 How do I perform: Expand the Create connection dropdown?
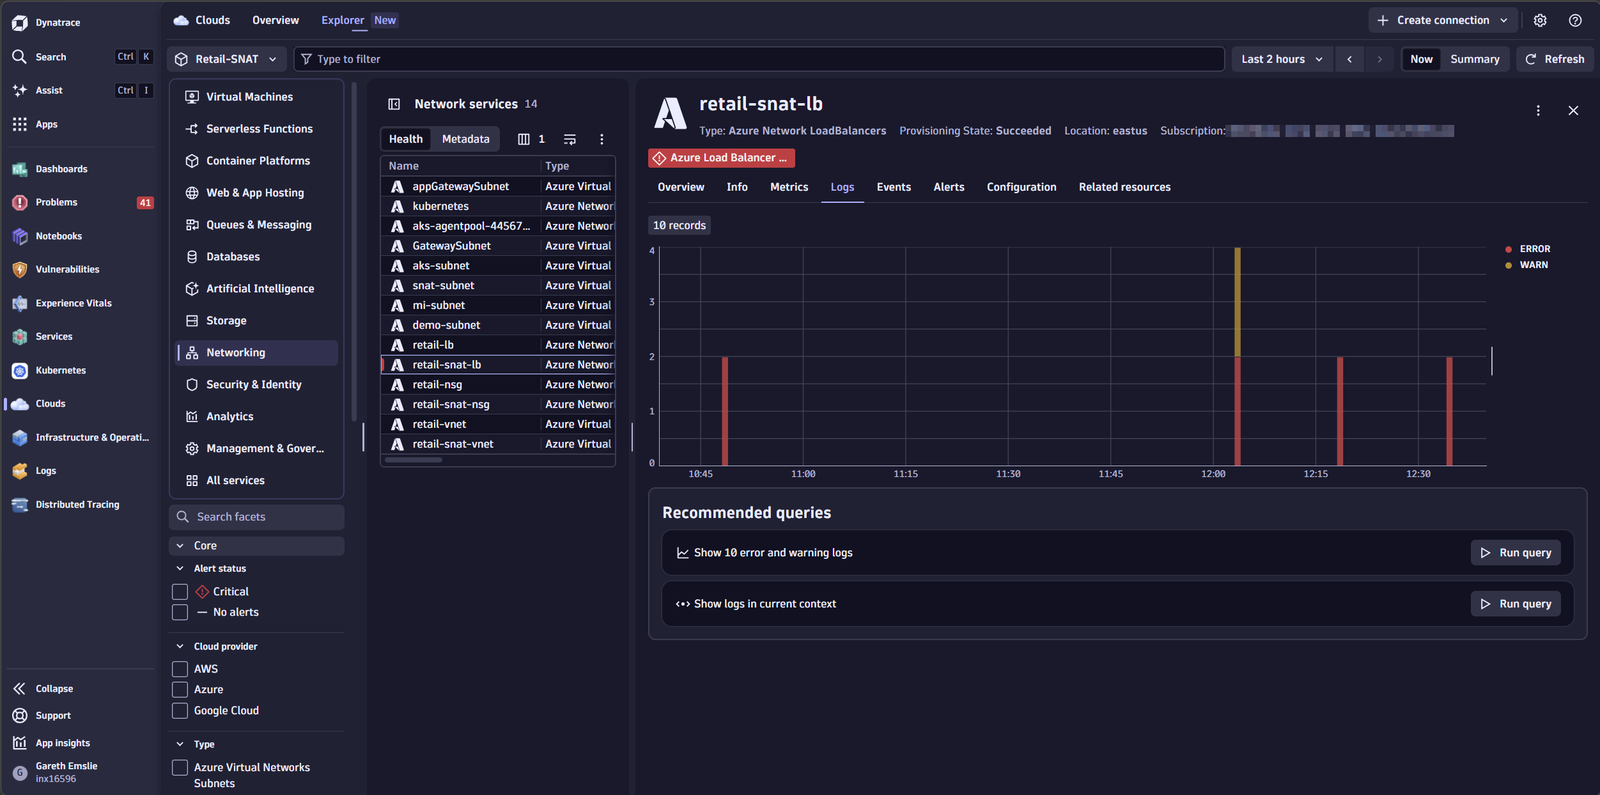(1442, 20)
